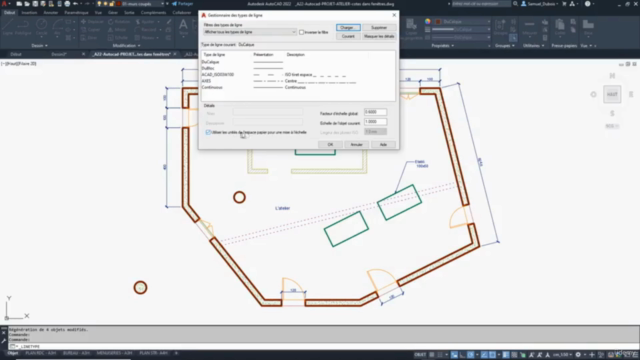
Task: Select the Arc tool
Action: pos(57,27)
